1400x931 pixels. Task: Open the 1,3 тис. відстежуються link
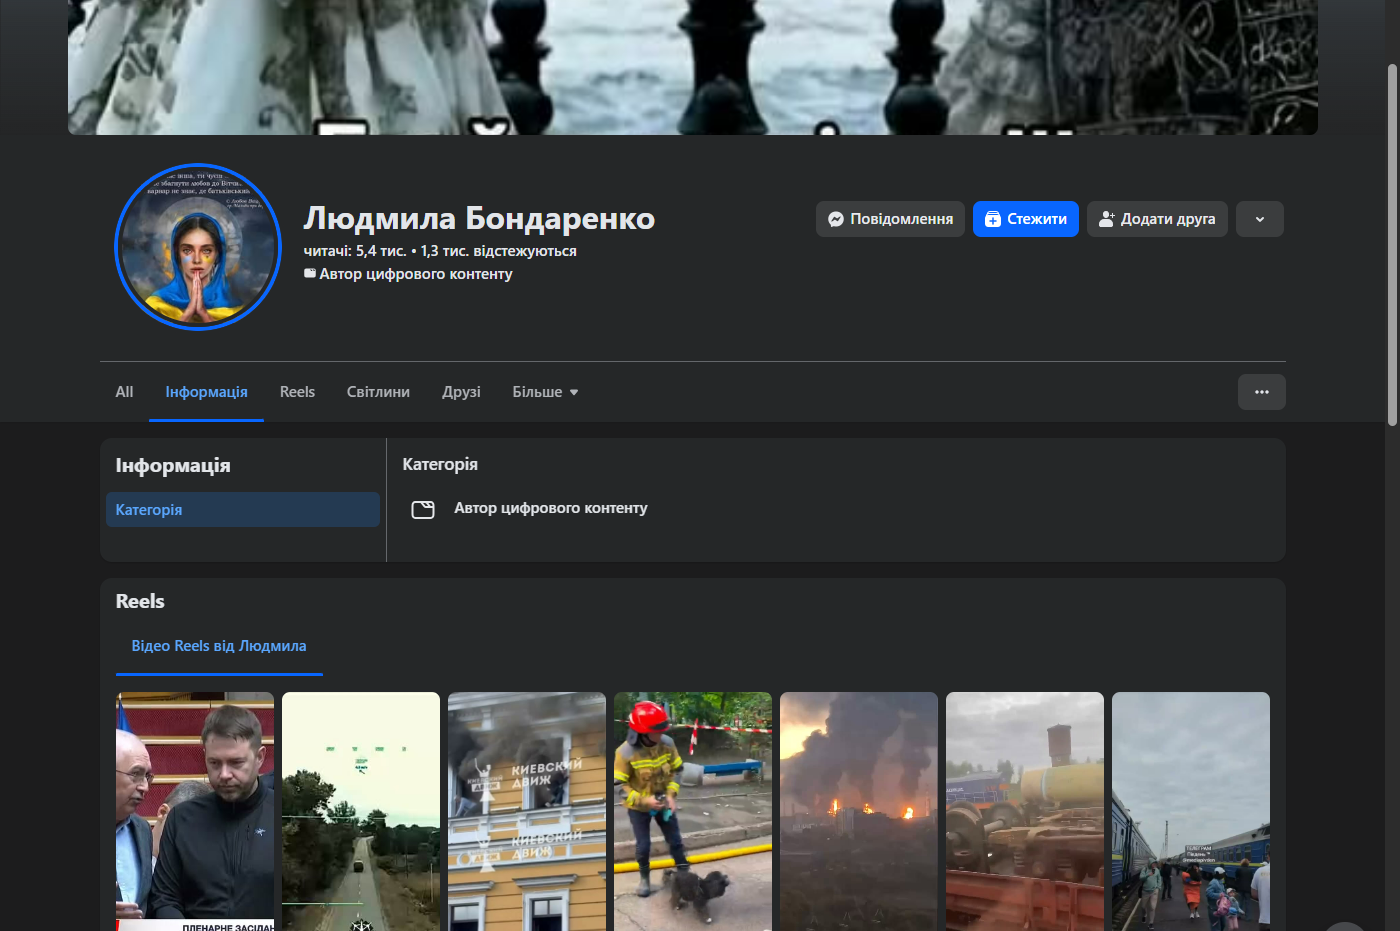(499, 251)
